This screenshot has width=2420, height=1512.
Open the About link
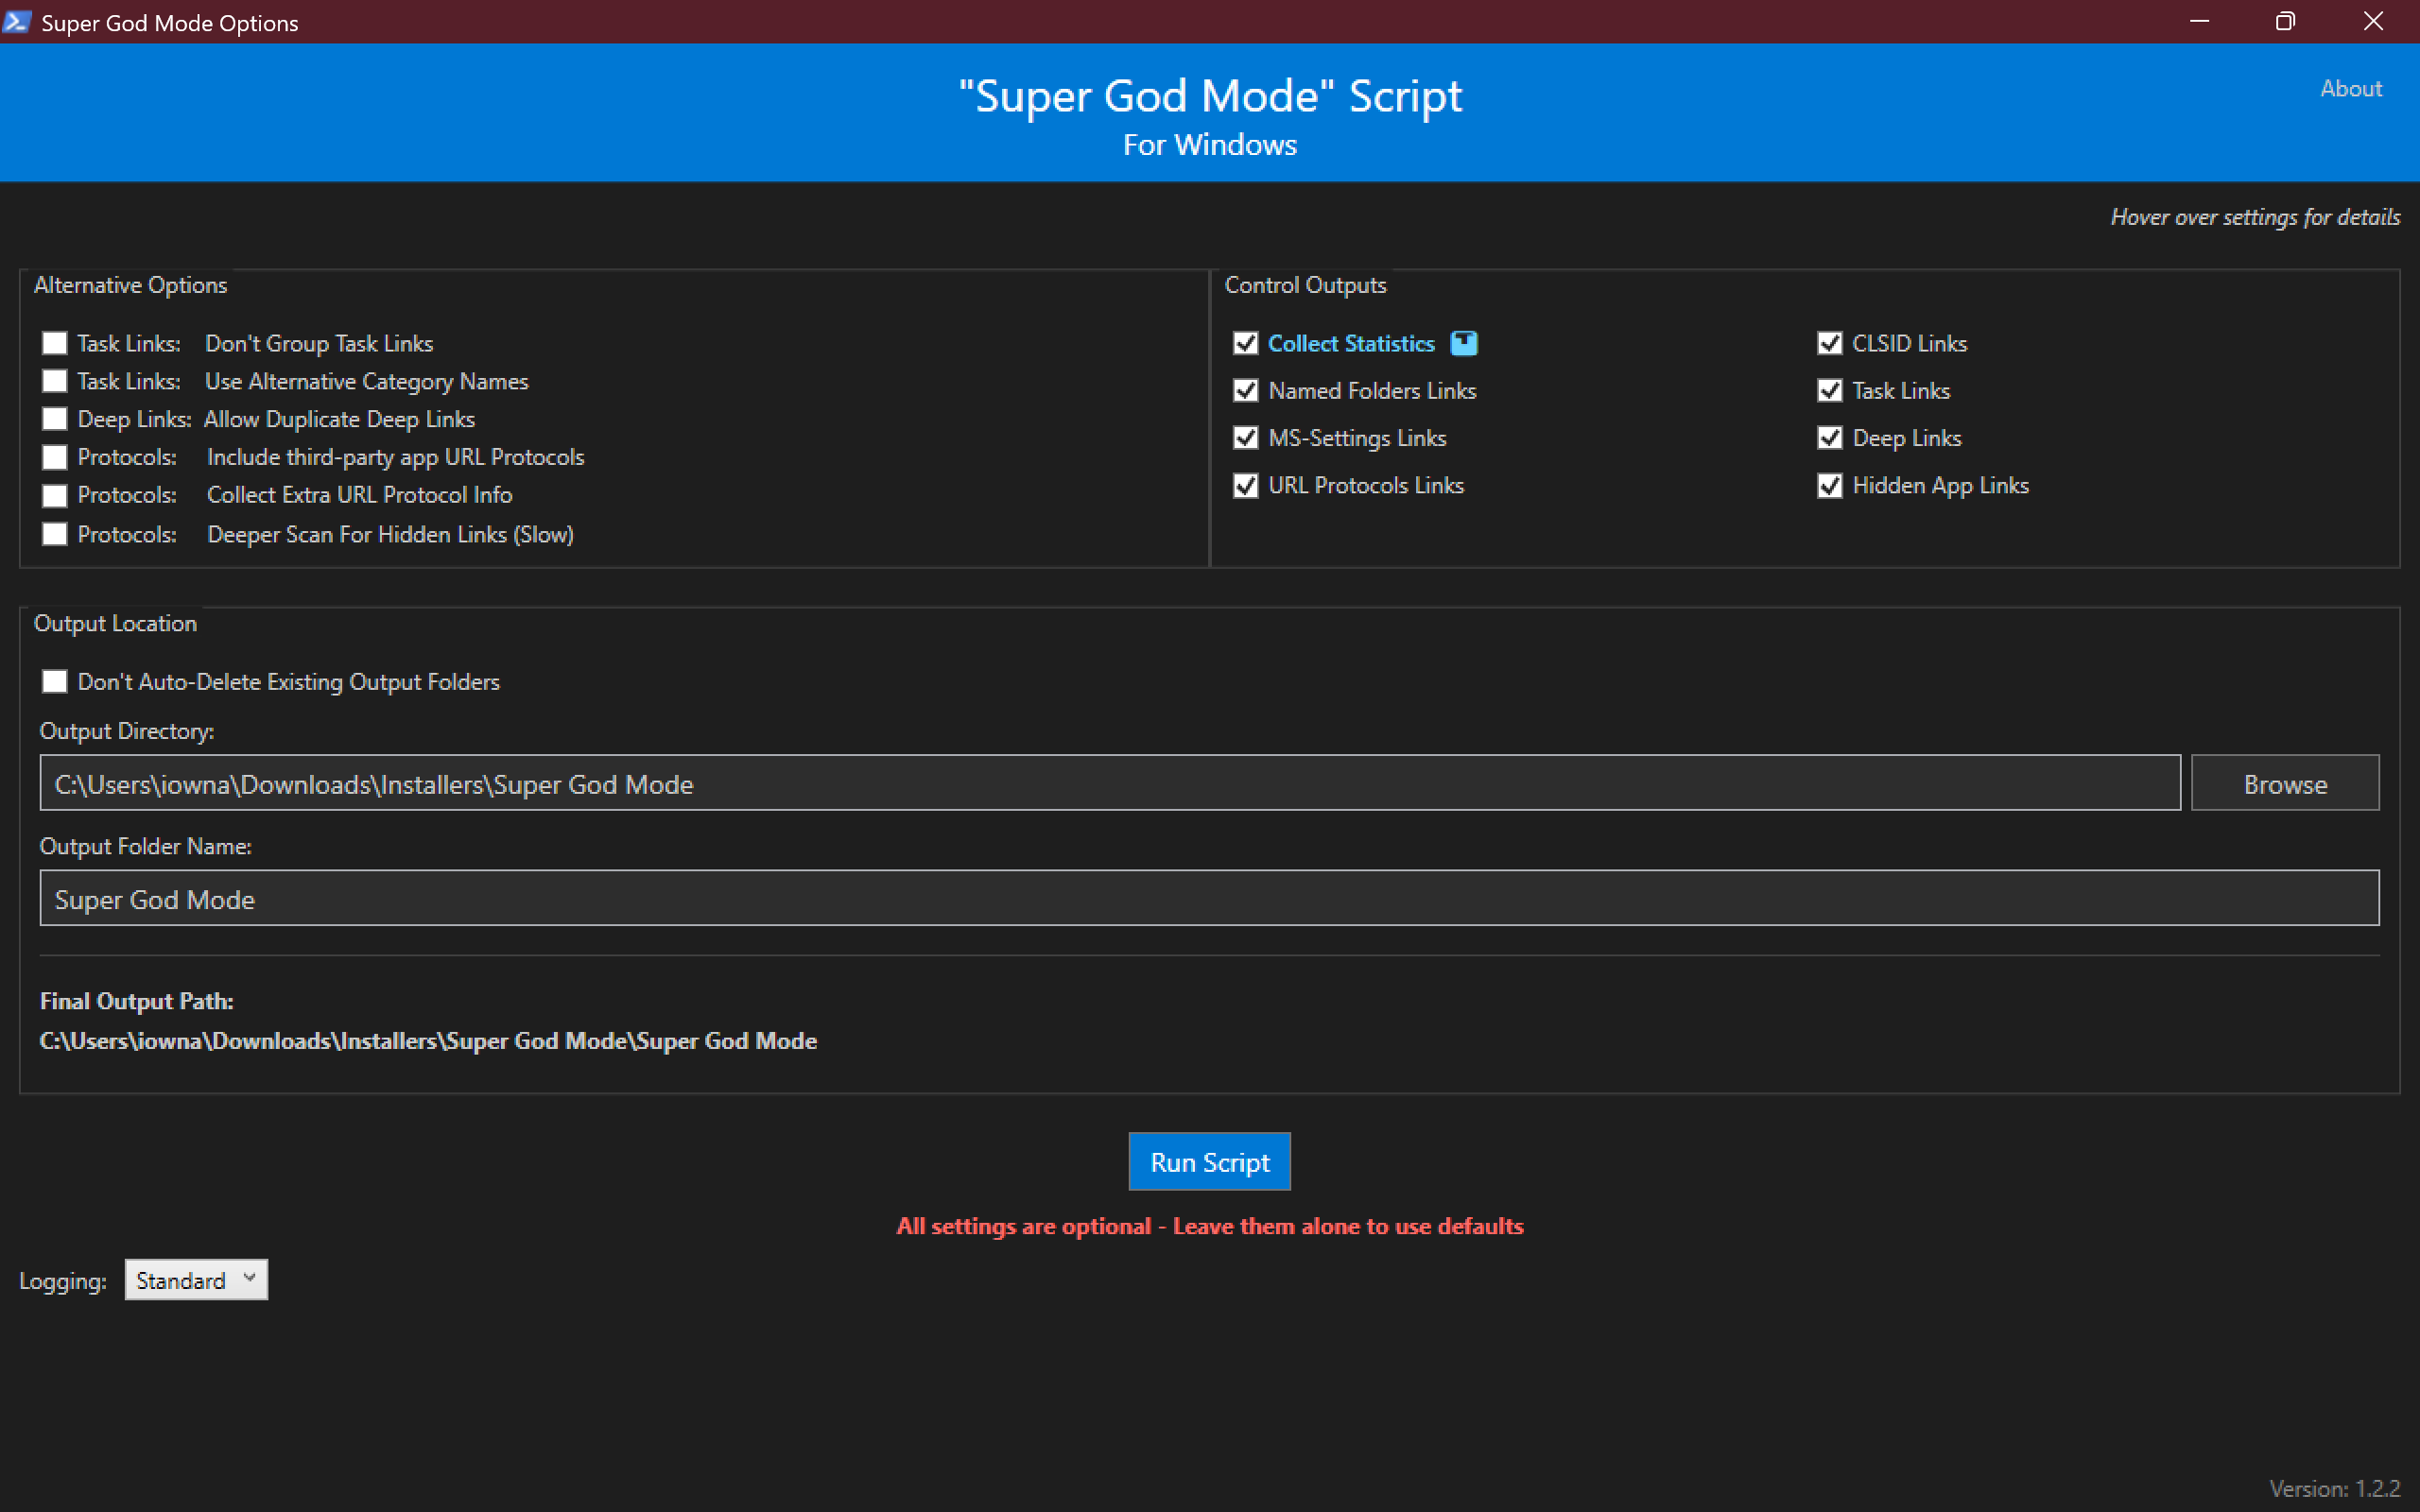click(2351, 88)
